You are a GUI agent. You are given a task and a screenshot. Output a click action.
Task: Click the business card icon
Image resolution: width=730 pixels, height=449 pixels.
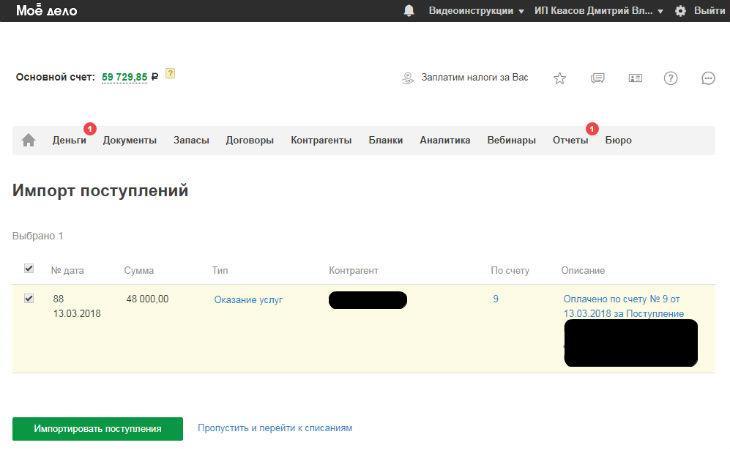click(635, 78)
